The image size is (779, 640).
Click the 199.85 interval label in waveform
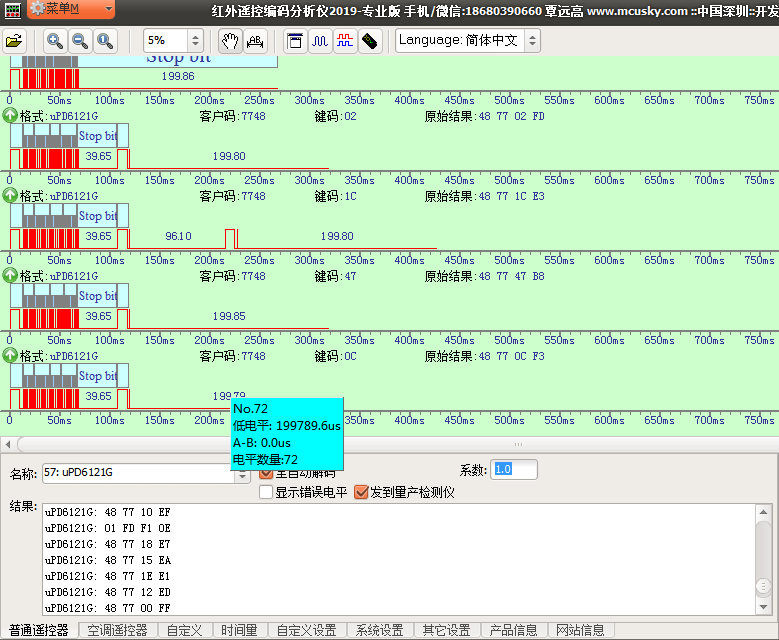click(229, 316)
